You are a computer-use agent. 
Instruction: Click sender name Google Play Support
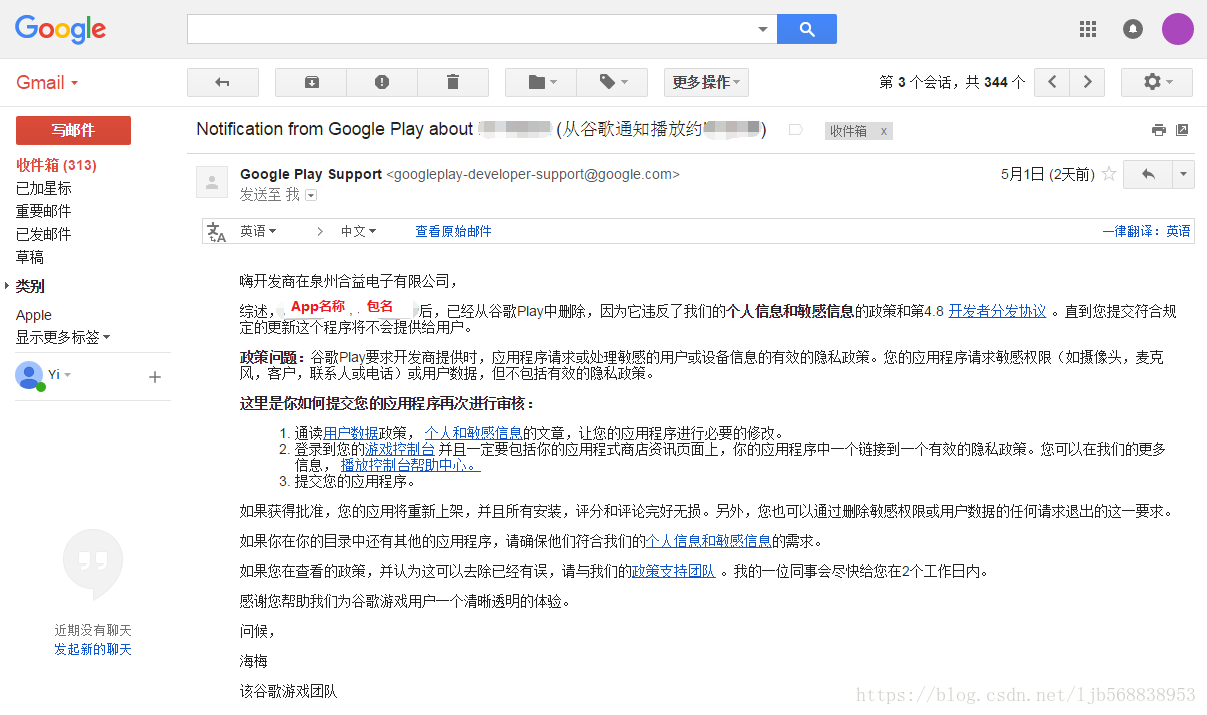311,174
